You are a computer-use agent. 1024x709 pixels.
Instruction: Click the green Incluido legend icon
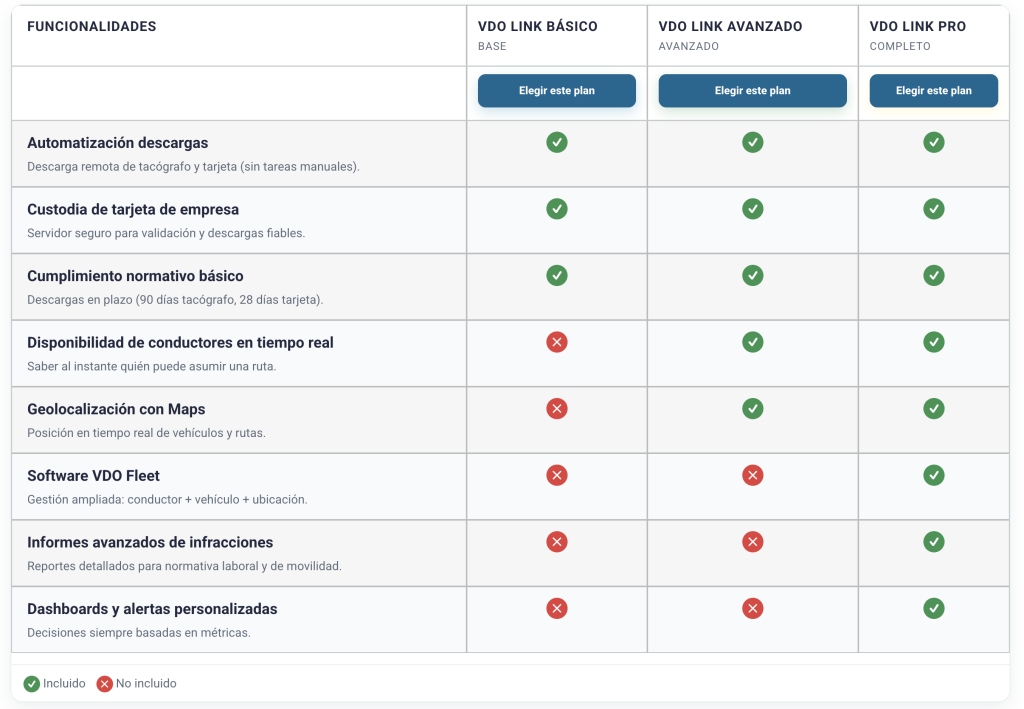[31, 684]
